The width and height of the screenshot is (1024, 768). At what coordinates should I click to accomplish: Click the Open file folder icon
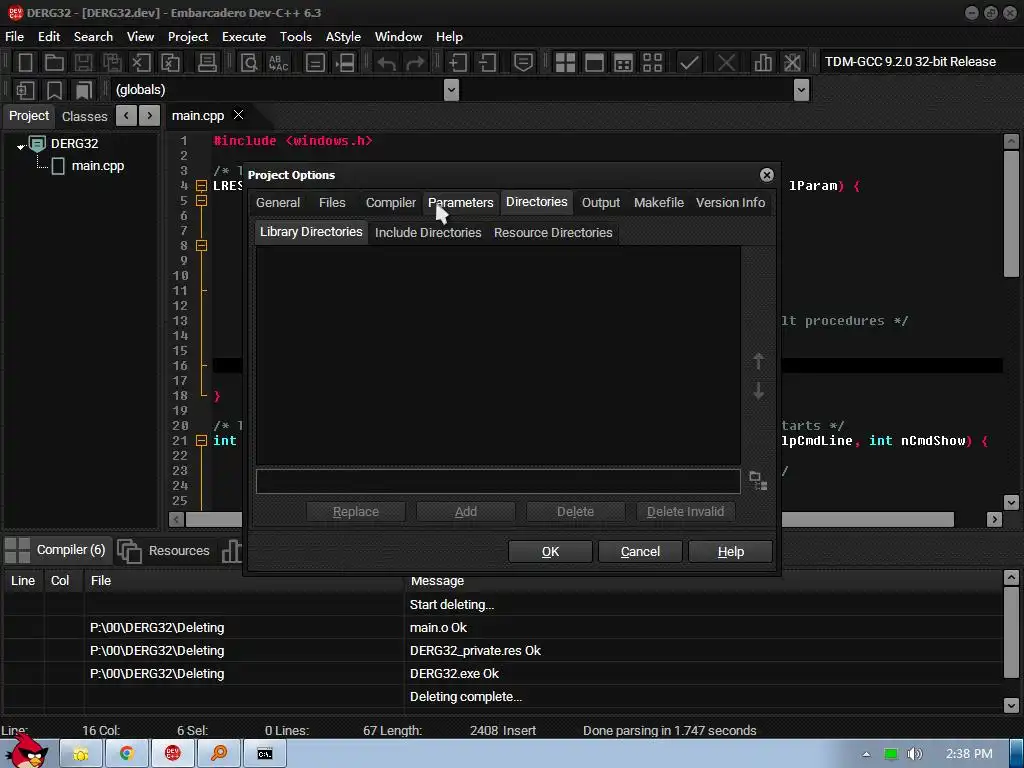point(54,63)
